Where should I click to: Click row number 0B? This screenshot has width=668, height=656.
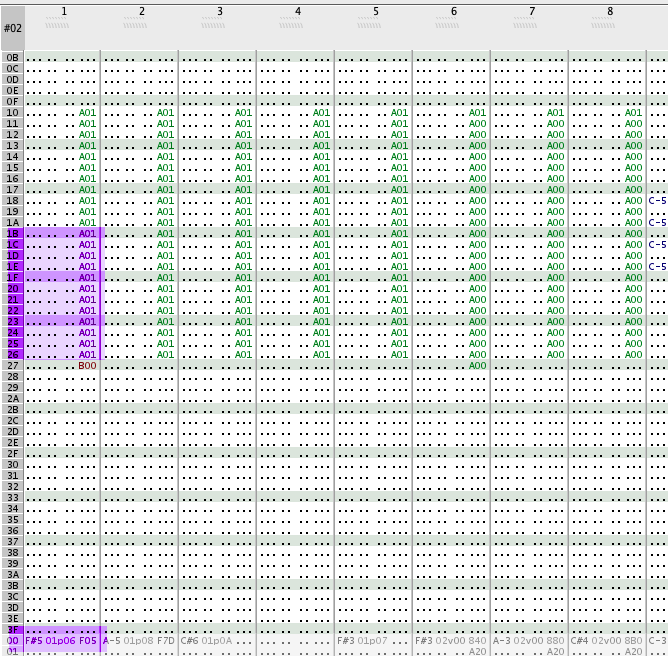[x=12, y=58]
